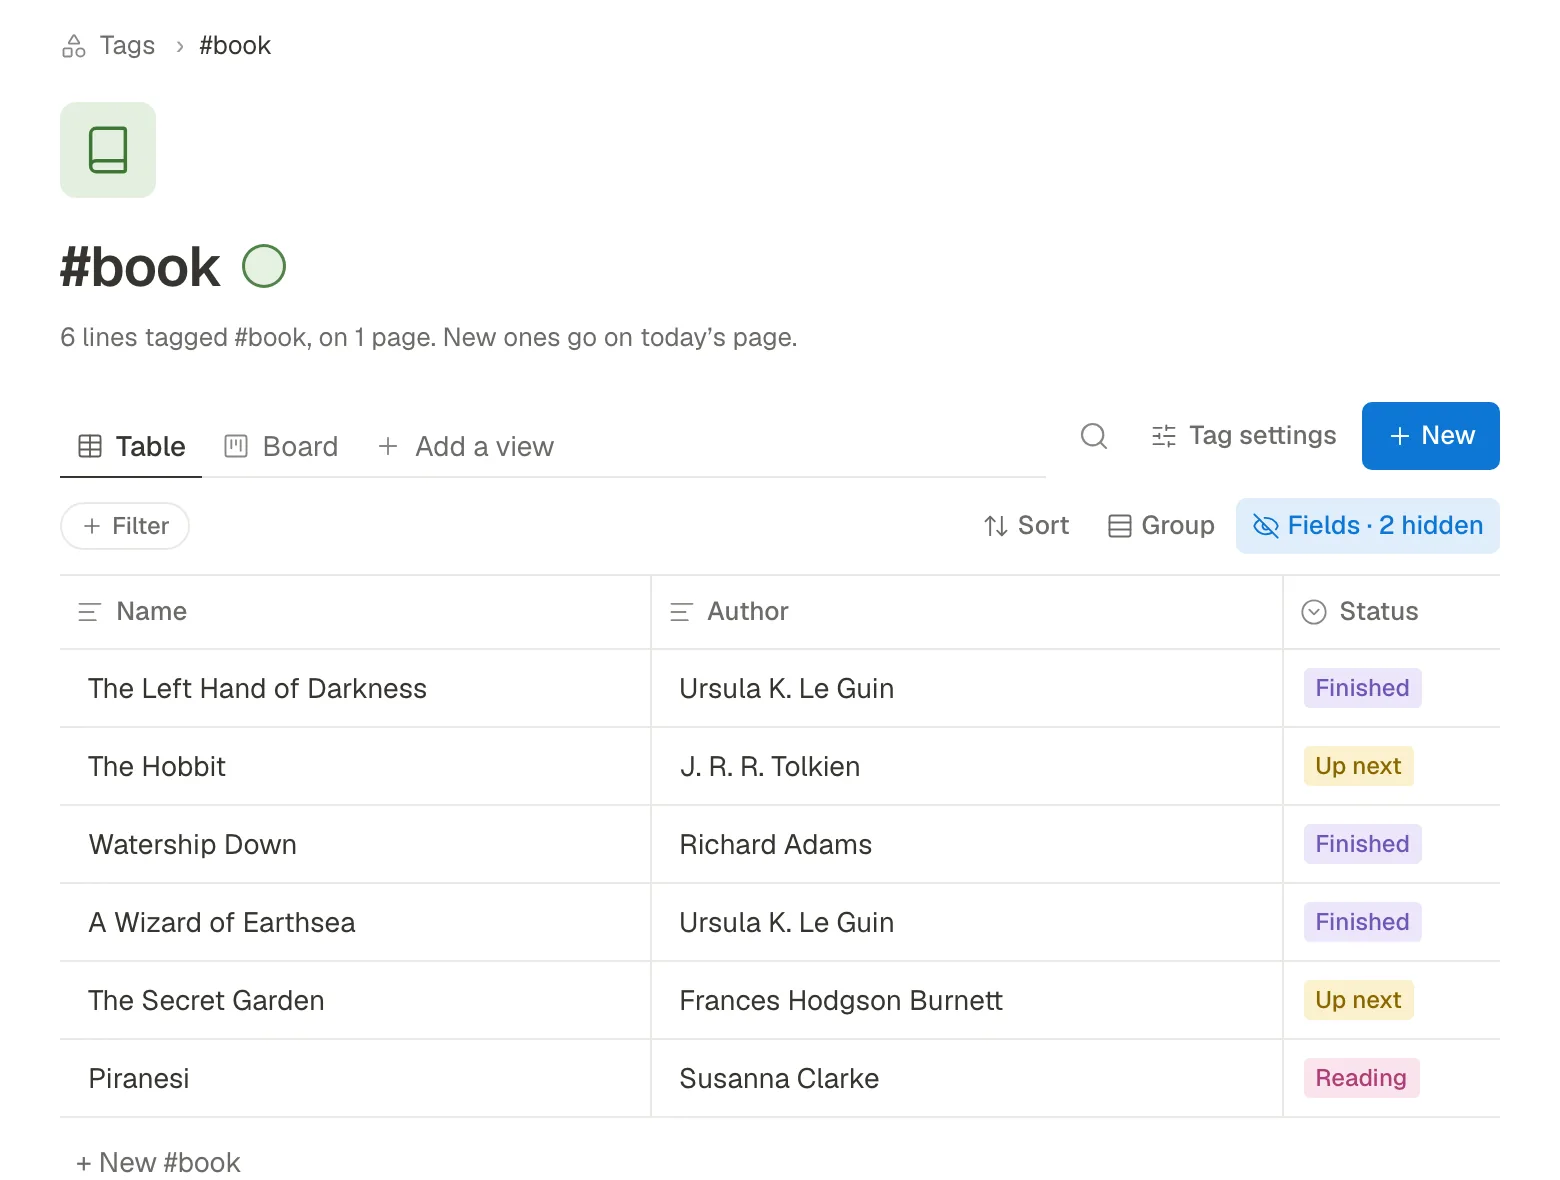Click the Name column header
Screen dimensions: 1560x1180
355,612
